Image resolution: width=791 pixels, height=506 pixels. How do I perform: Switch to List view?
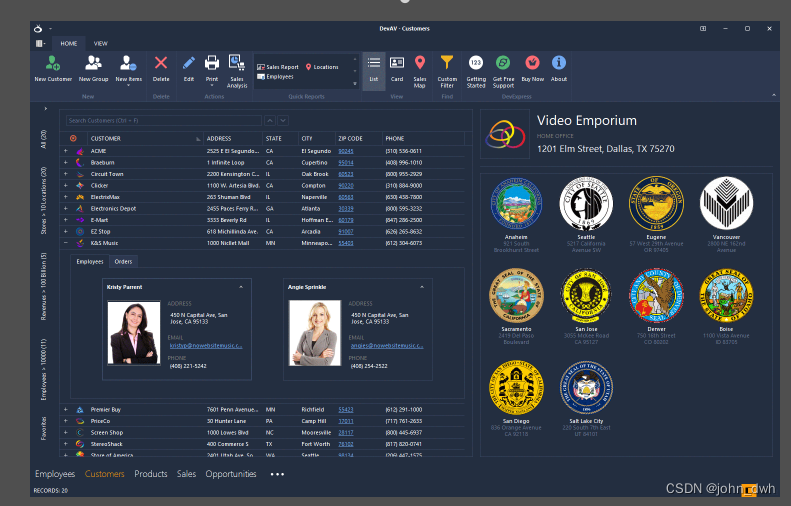click(374, 71)
